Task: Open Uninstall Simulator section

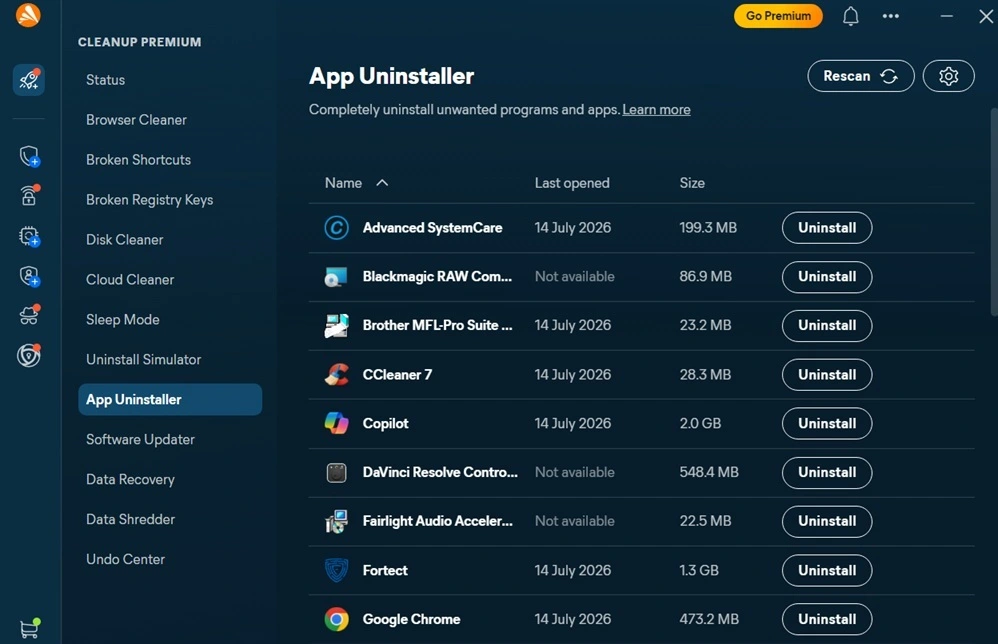Action: (x=144, y=360)
